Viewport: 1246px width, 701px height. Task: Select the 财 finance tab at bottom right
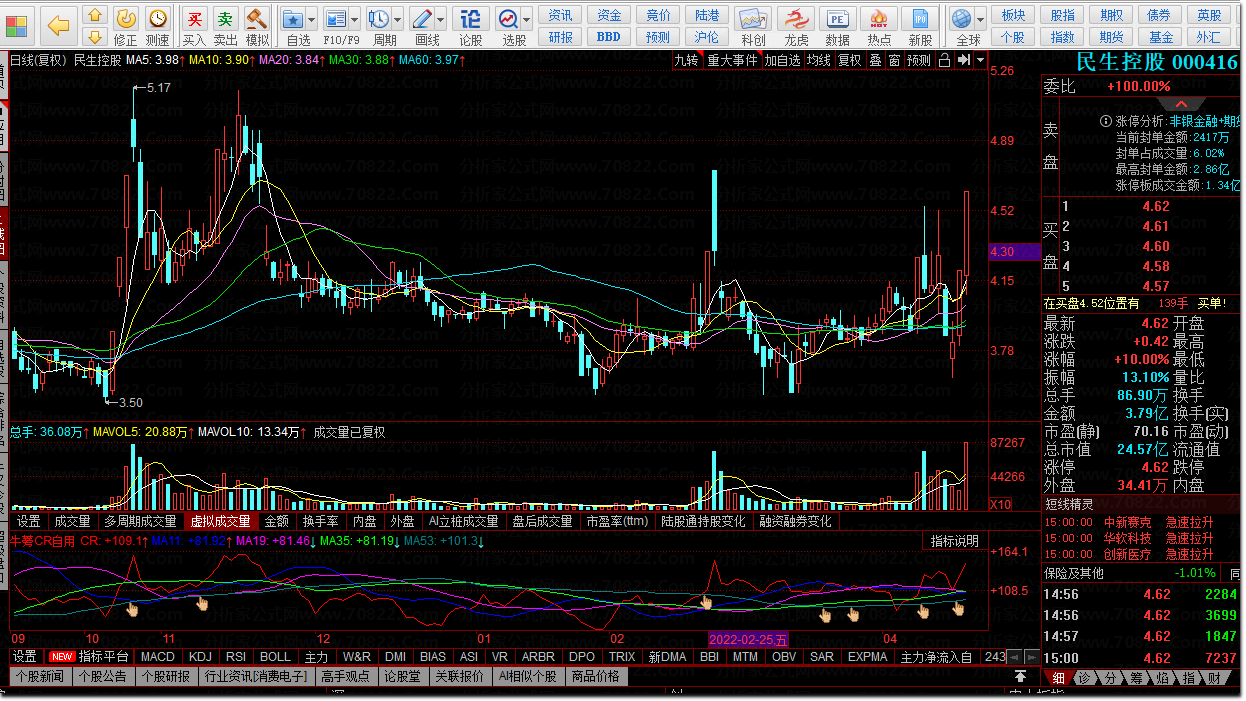1213,678
